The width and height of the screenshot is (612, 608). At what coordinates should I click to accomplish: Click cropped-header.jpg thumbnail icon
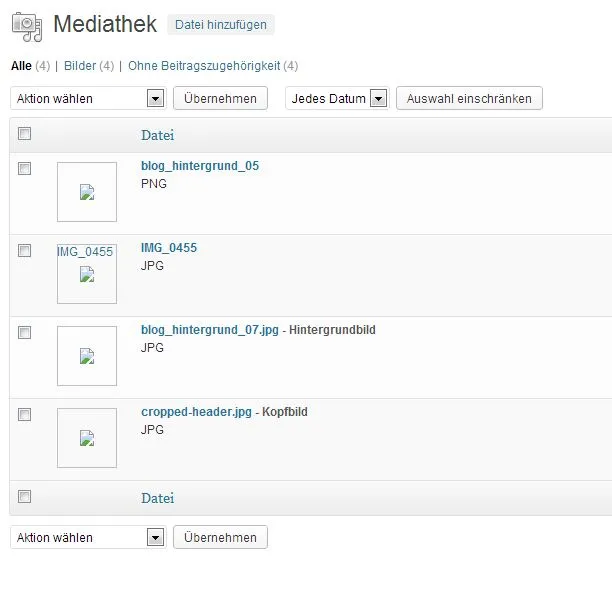coord(87,438)
